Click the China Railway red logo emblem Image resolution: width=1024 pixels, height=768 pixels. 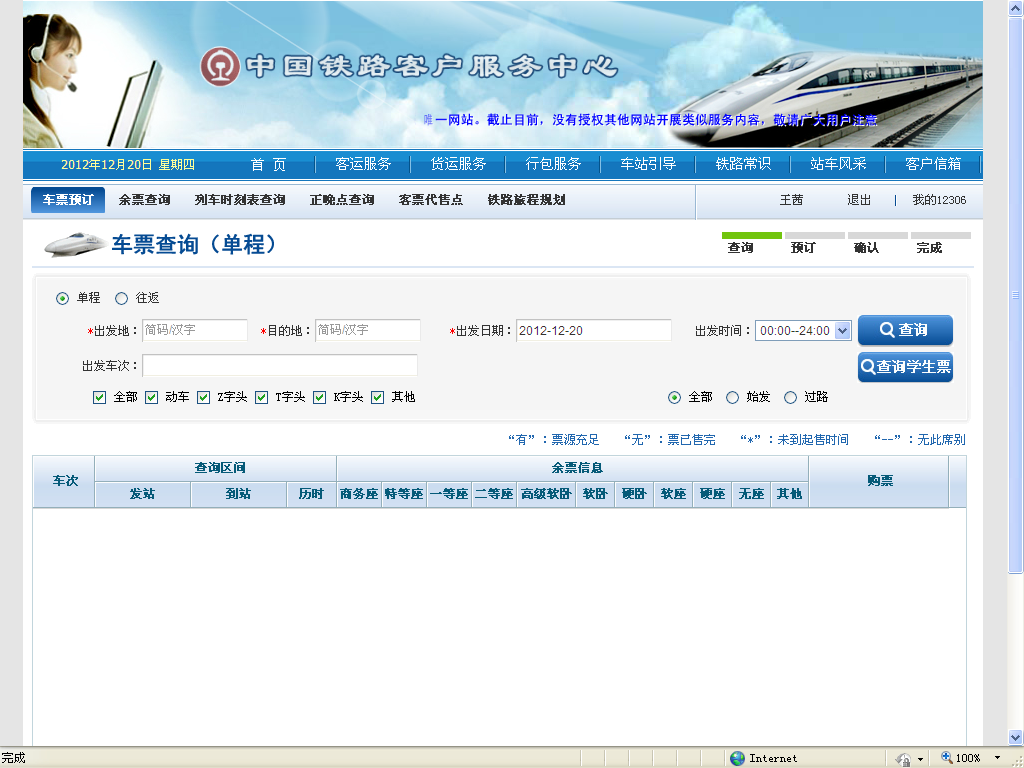point(219,66)
